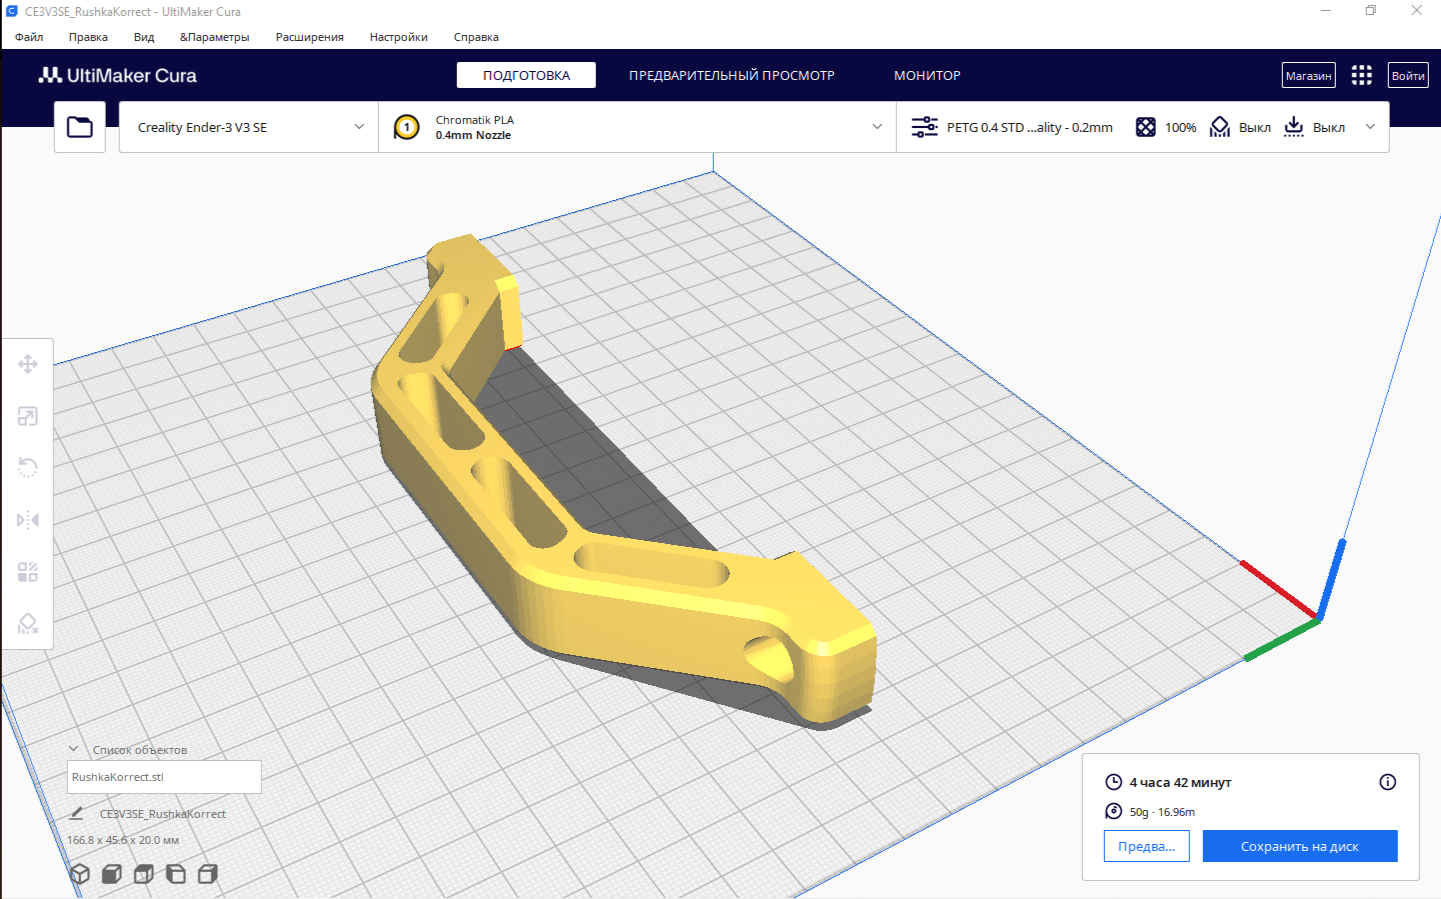
Task: Switch to 3D perspective view cube icon
Action: [x=80, y=874]
